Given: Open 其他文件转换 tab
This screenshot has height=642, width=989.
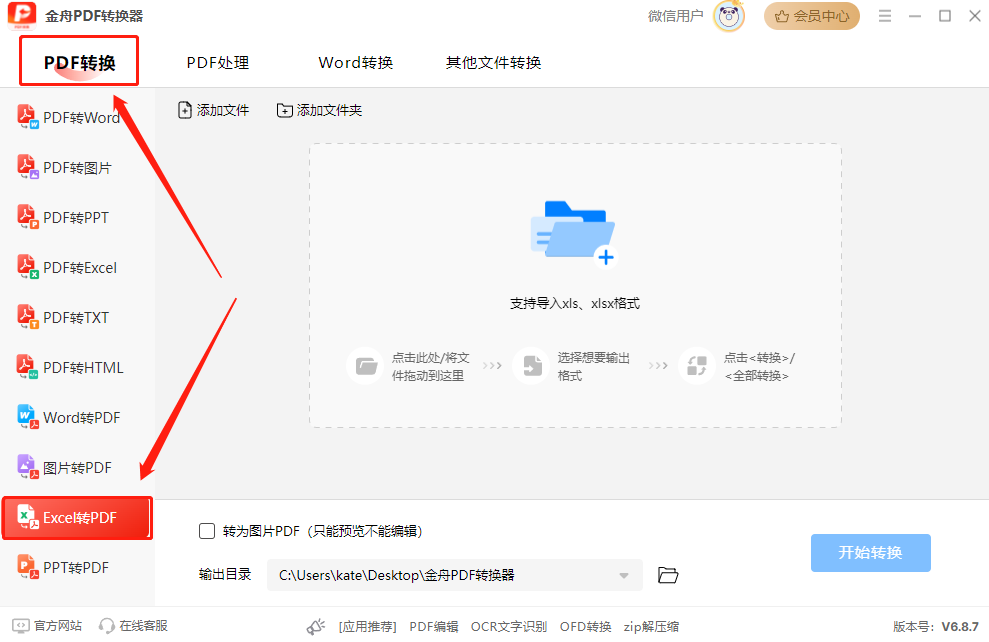Looking at the screenshot, I should [493, 62].
